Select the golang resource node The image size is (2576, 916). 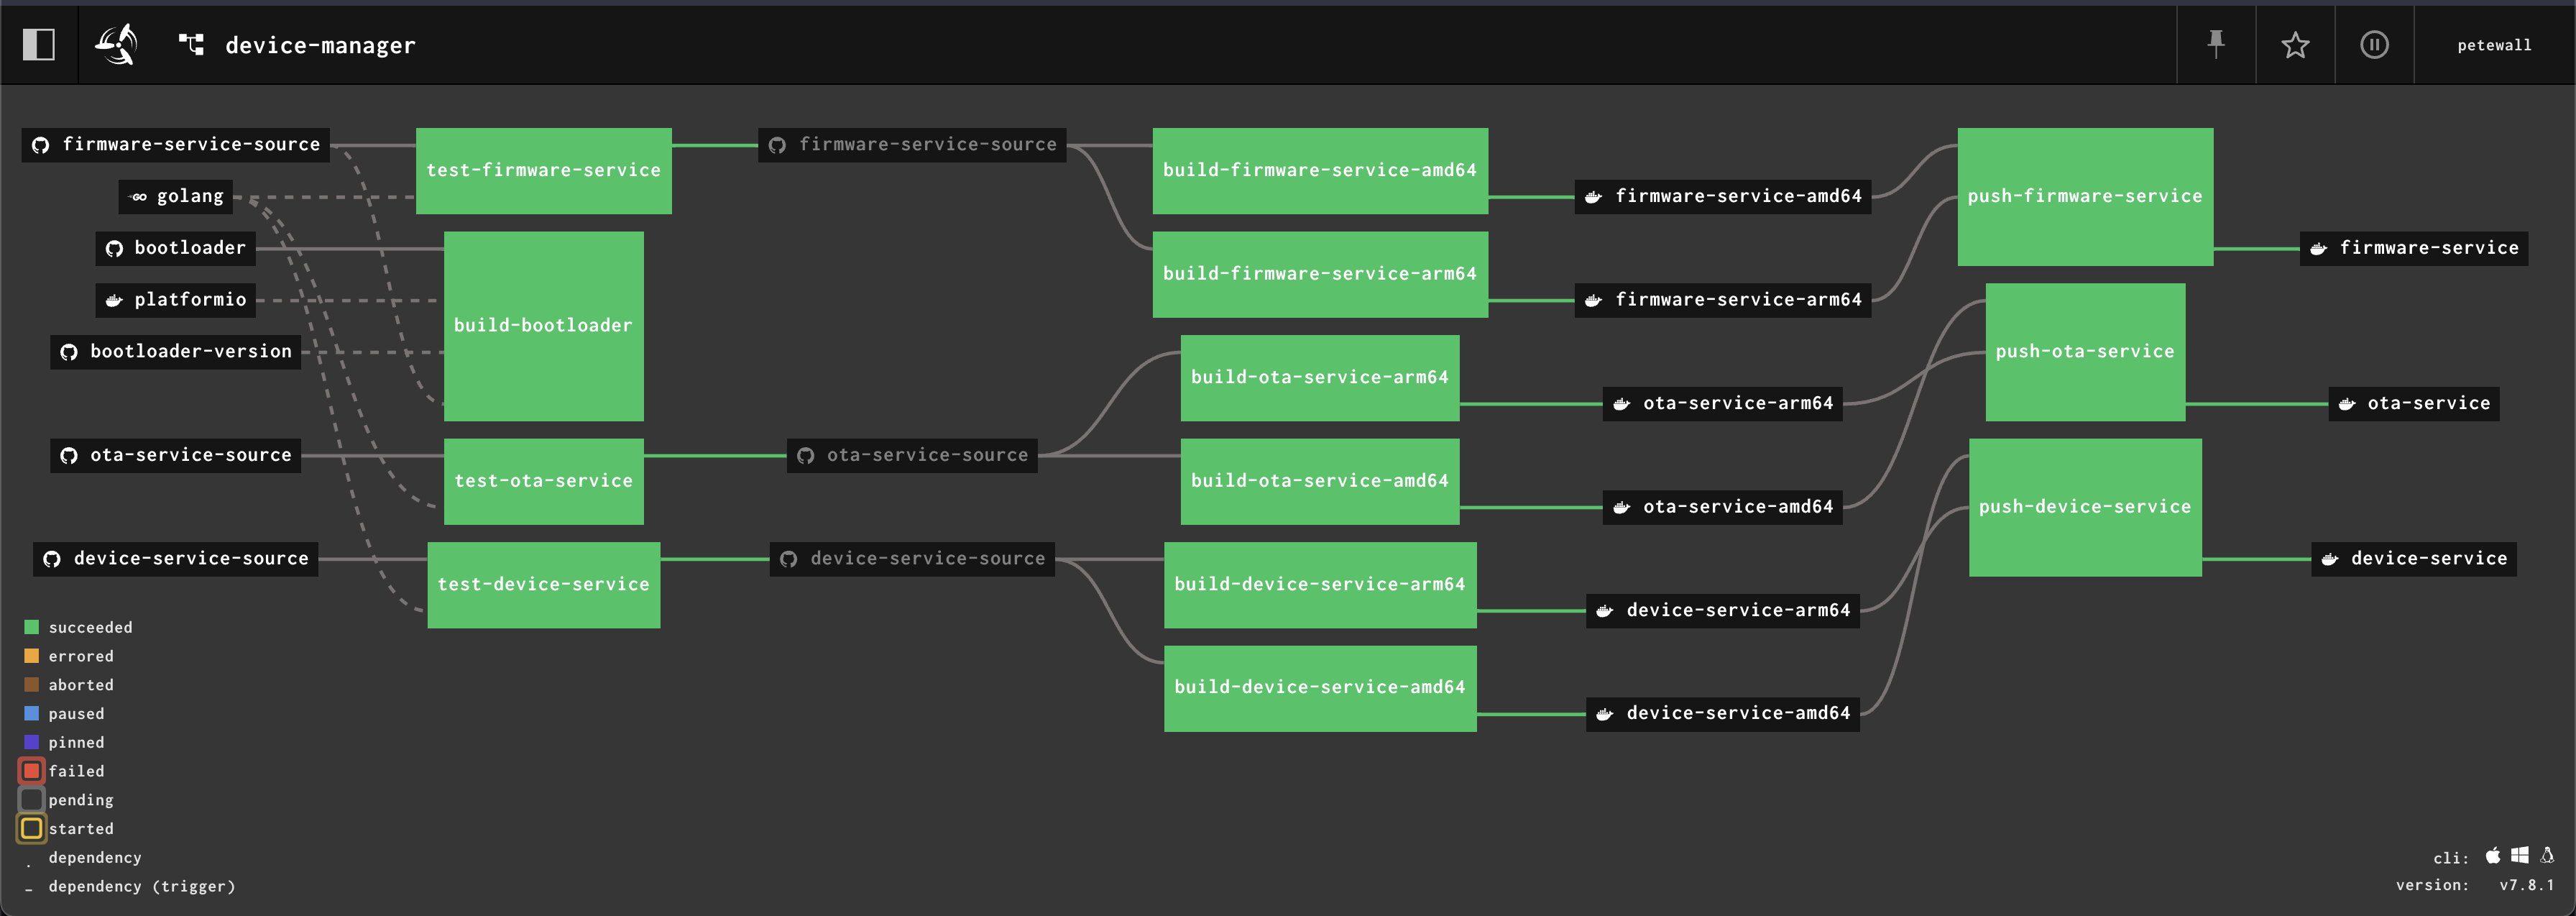(176, 197)
